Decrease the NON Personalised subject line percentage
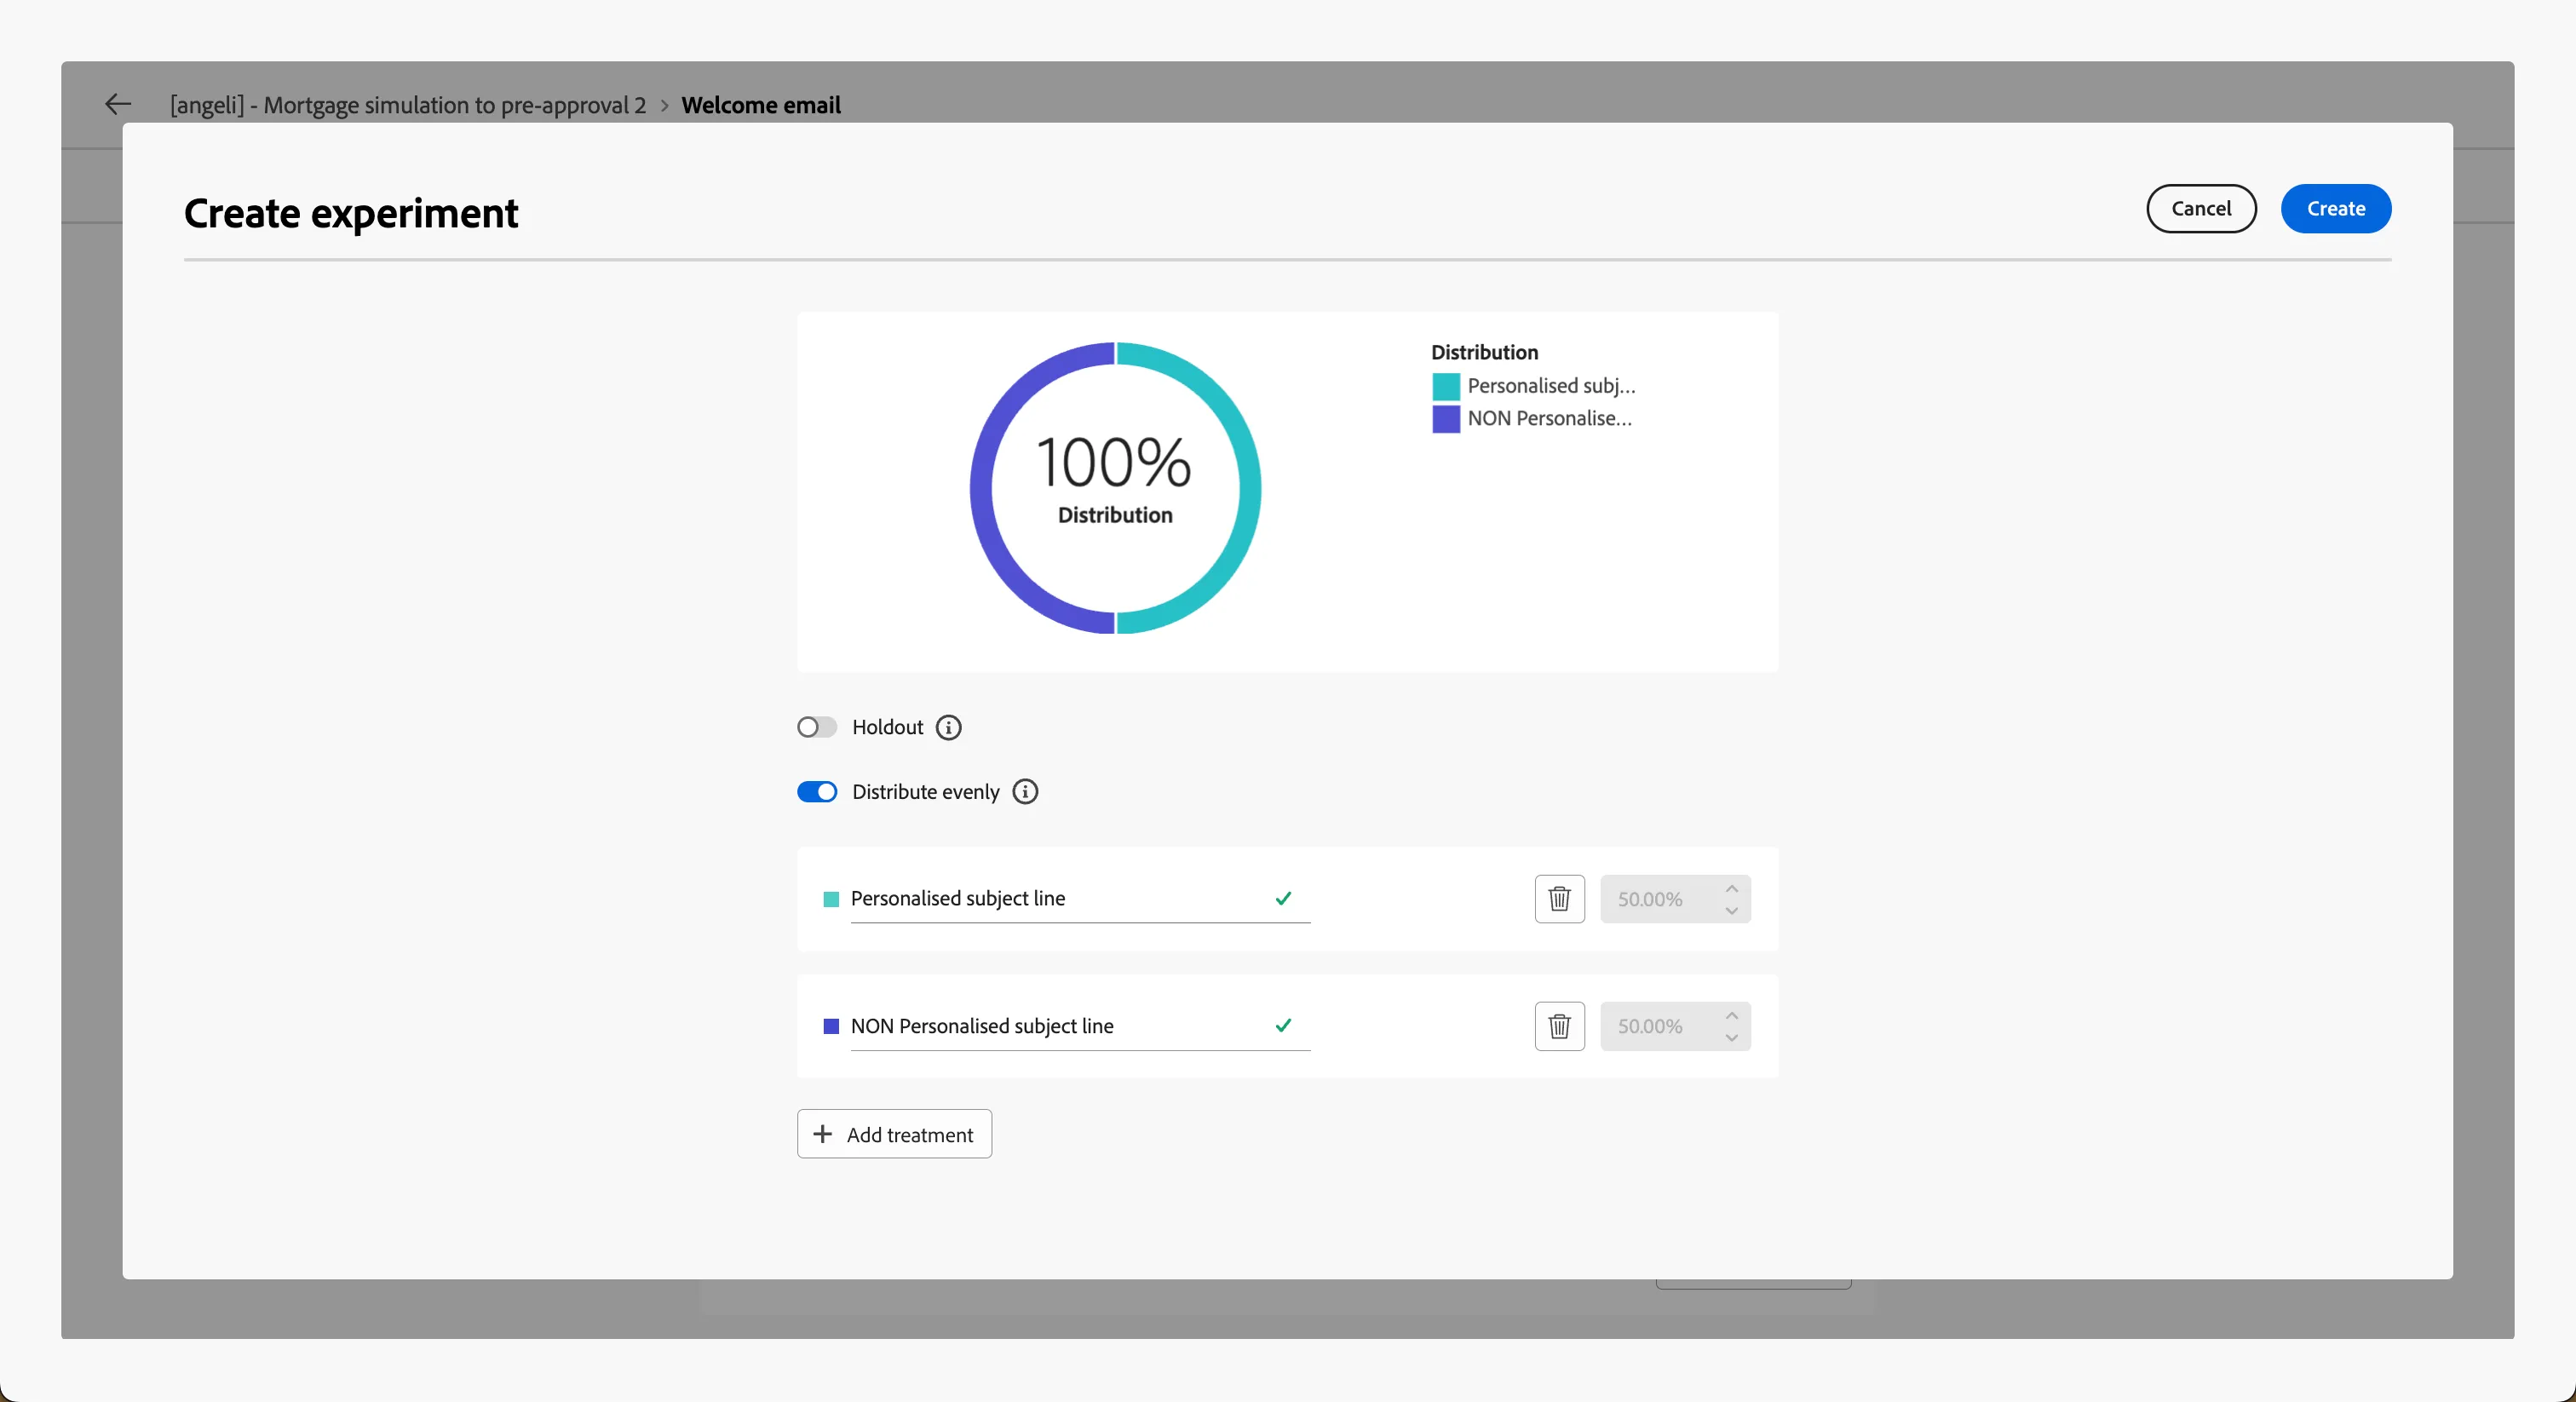The image size is (2576, 1402). (1732, 1038)
